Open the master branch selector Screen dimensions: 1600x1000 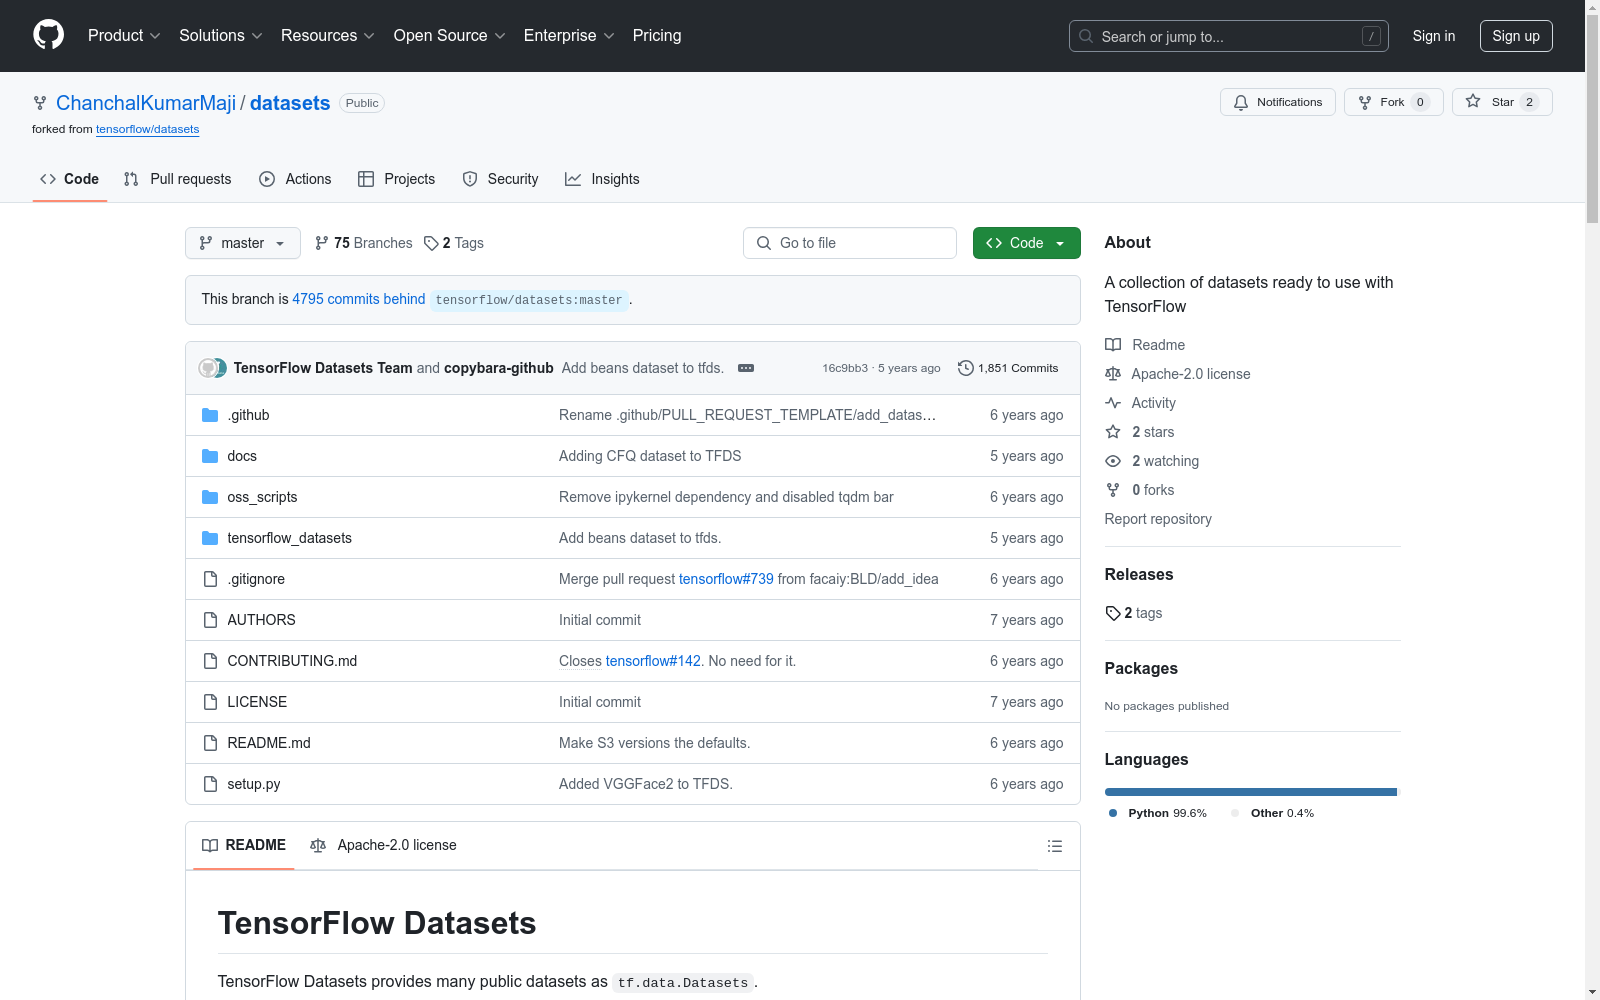tap(243, 243)
